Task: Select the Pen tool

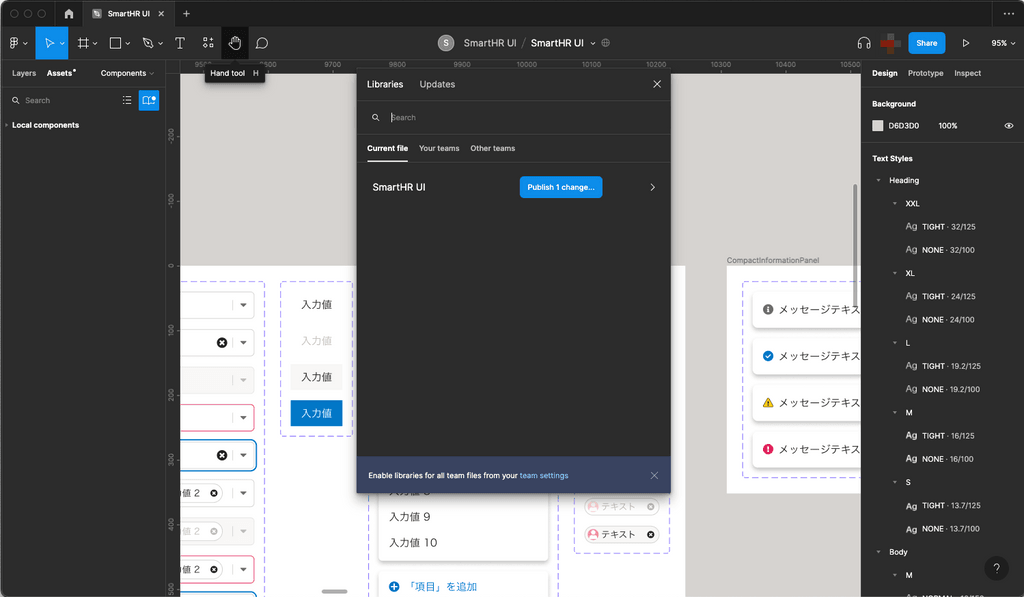Action: 145,42
